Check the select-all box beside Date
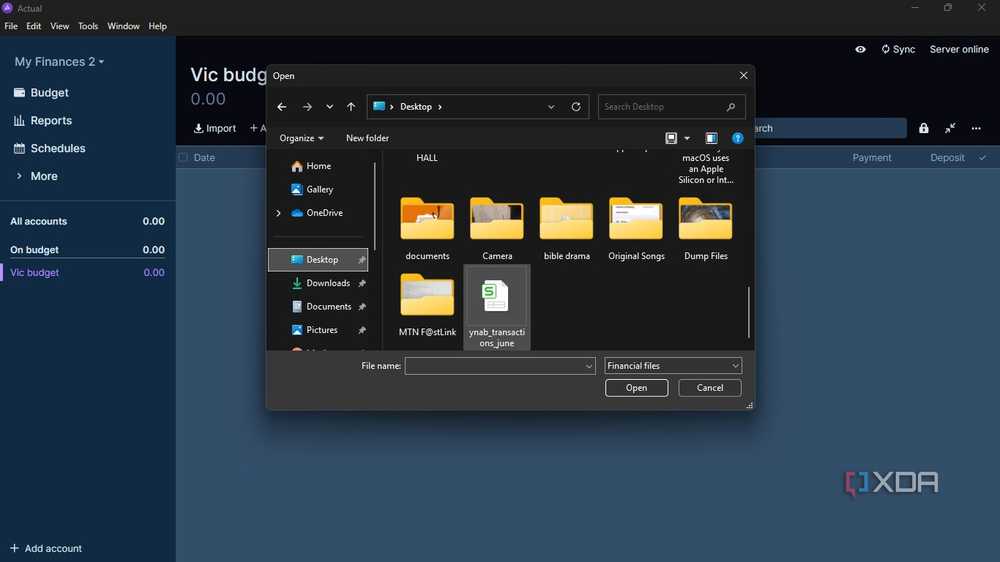The image size is (1000, 562). [x=184, y=157]
